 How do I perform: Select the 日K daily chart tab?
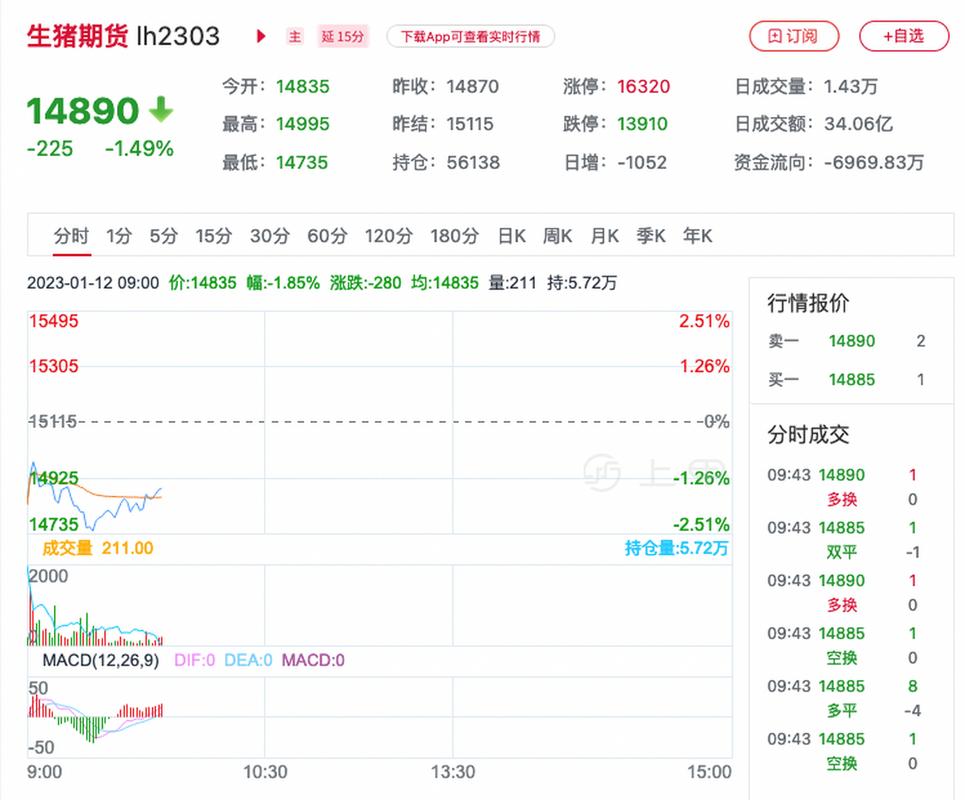pyautogui.click(x=511, y=236)
